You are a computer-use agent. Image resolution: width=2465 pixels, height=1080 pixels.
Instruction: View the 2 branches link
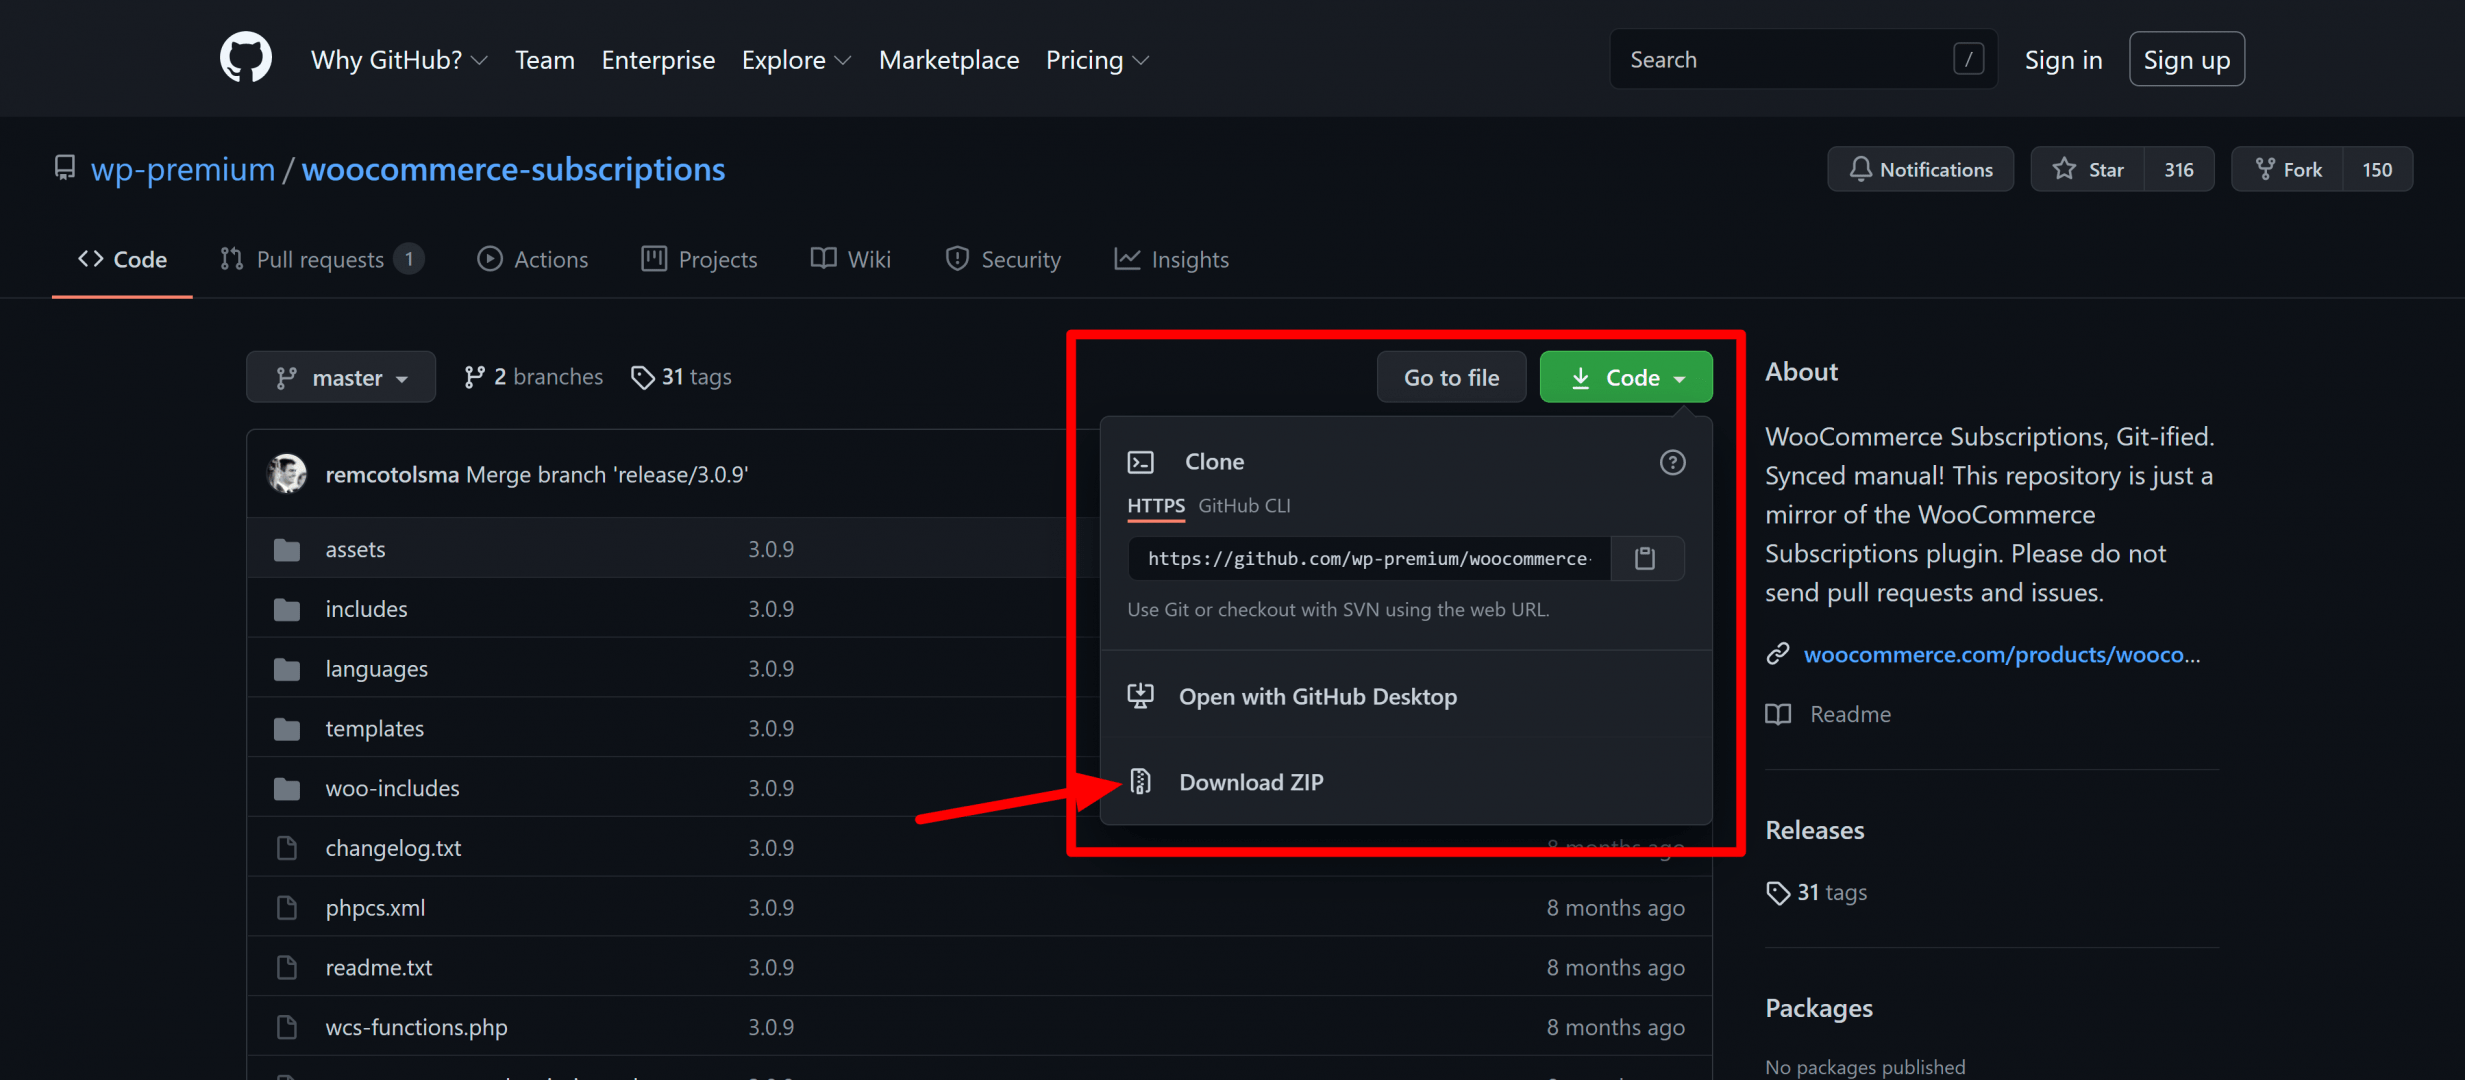[x=533, y=377]
